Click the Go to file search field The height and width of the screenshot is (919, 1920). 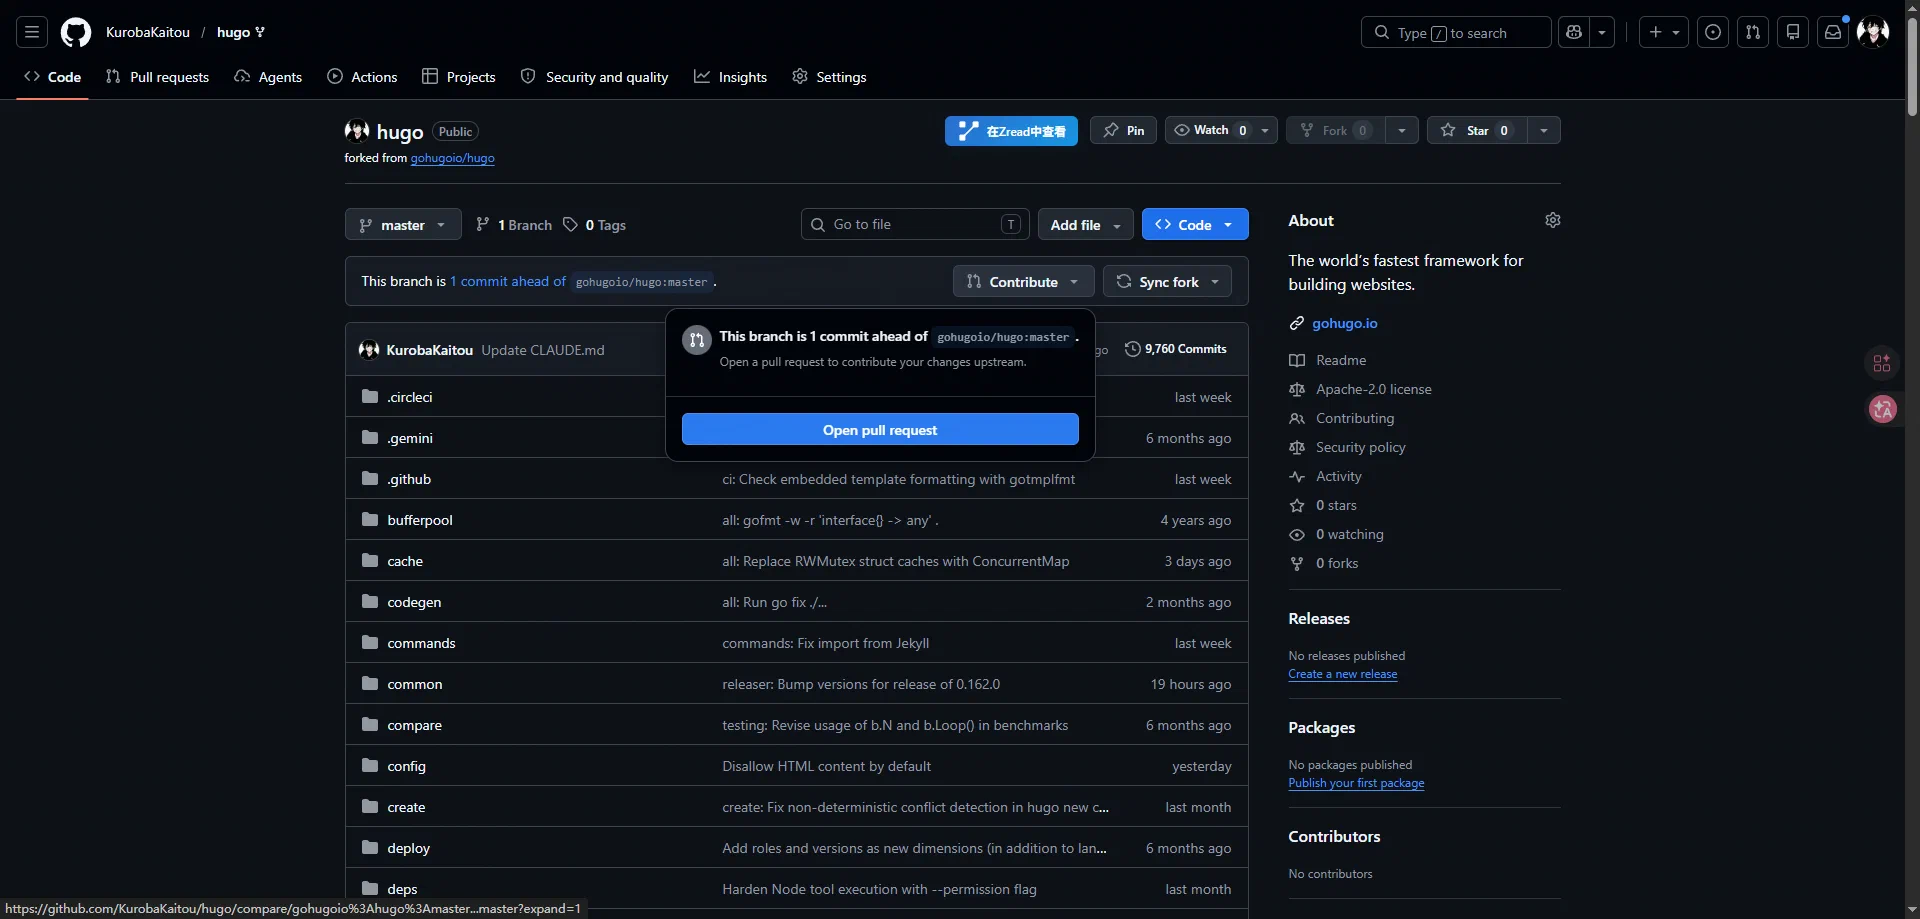pos(915,224)
